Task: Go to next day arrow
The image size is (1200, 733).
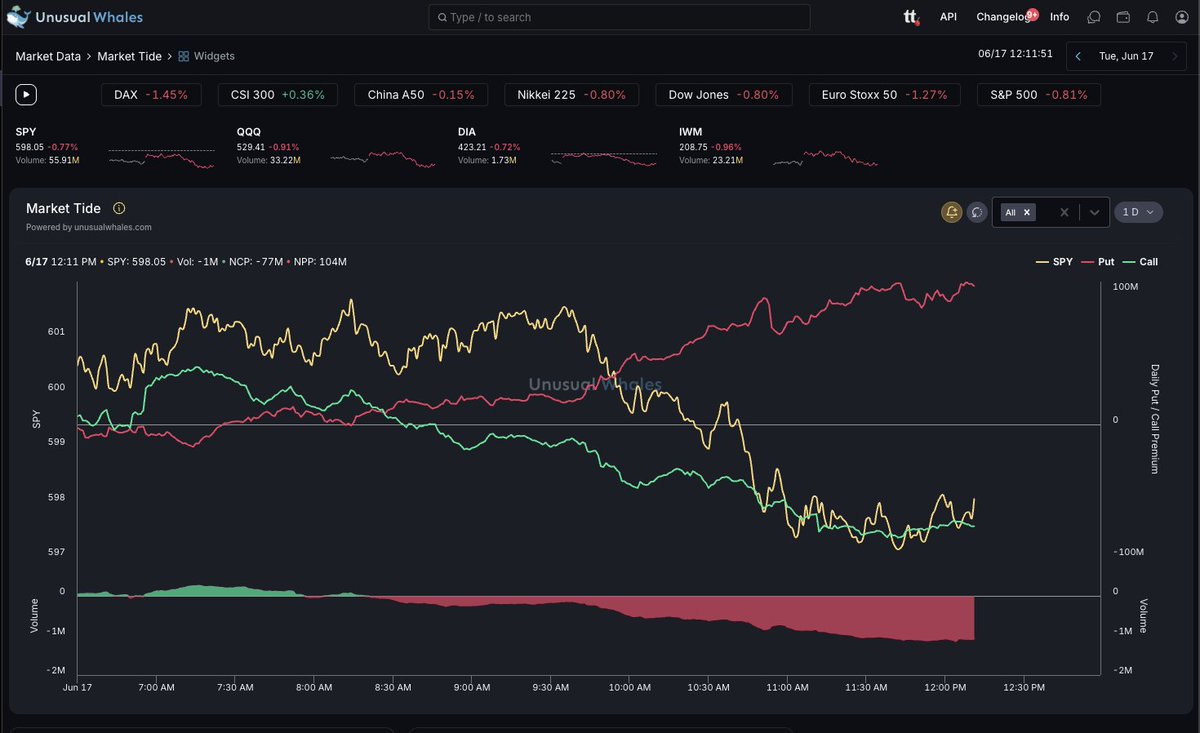Action: coord(1174,57)
